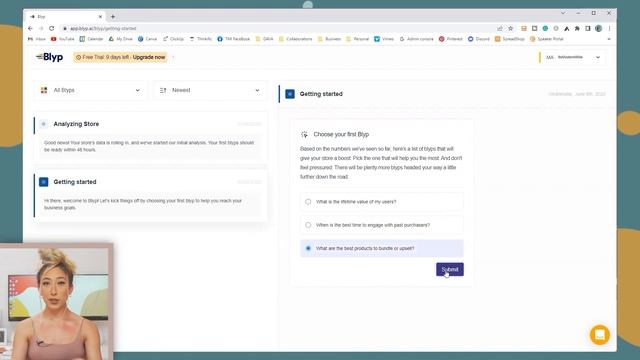Close the Blyp browser tab
640x360 pixels.
pyautogui.click(x=100, y=17)
